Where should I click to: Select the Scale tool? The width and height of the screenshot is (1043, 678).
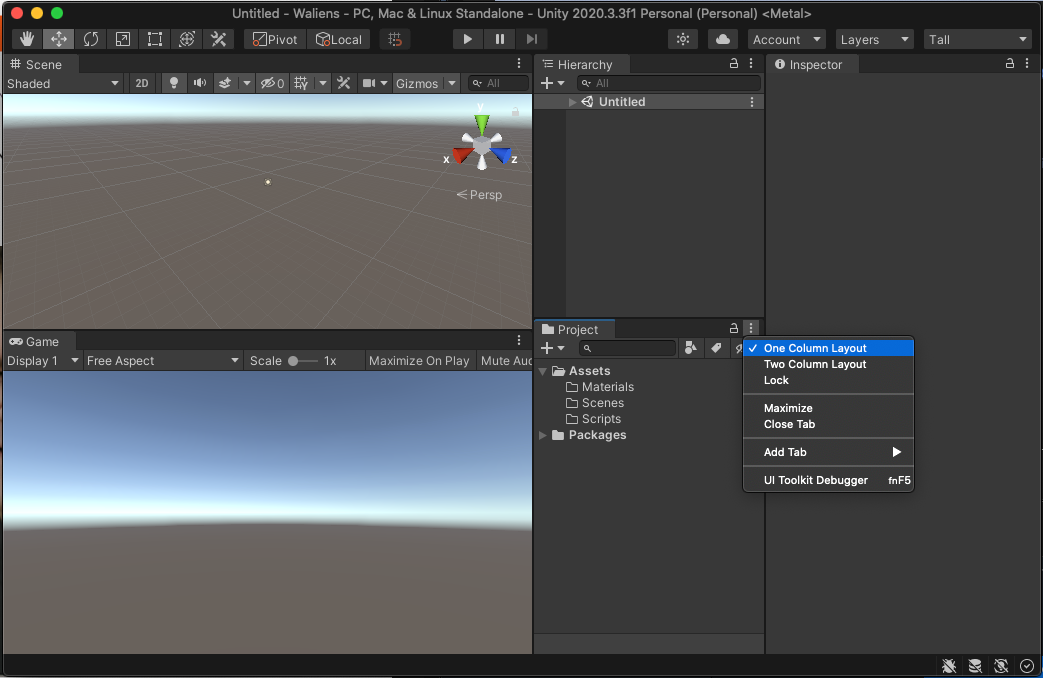click(123, 39)
